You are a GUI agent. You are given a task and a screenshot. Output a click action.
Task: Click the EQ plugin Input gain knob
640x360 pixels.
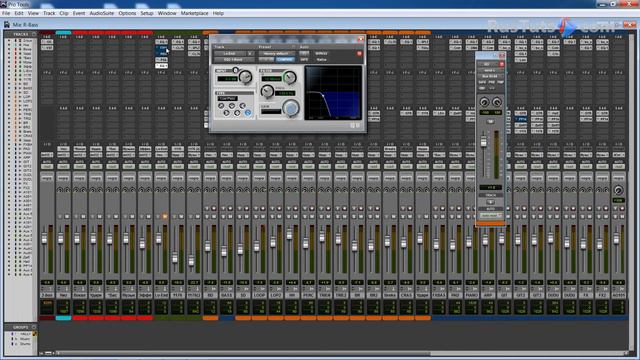coord(245,77)
